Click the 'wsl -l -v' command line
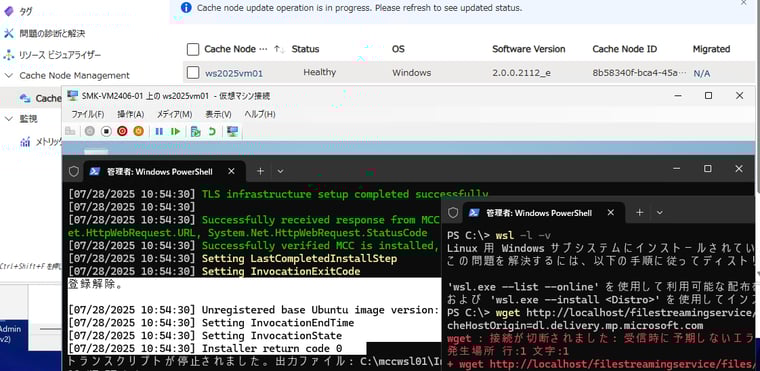 click(499, 236)
